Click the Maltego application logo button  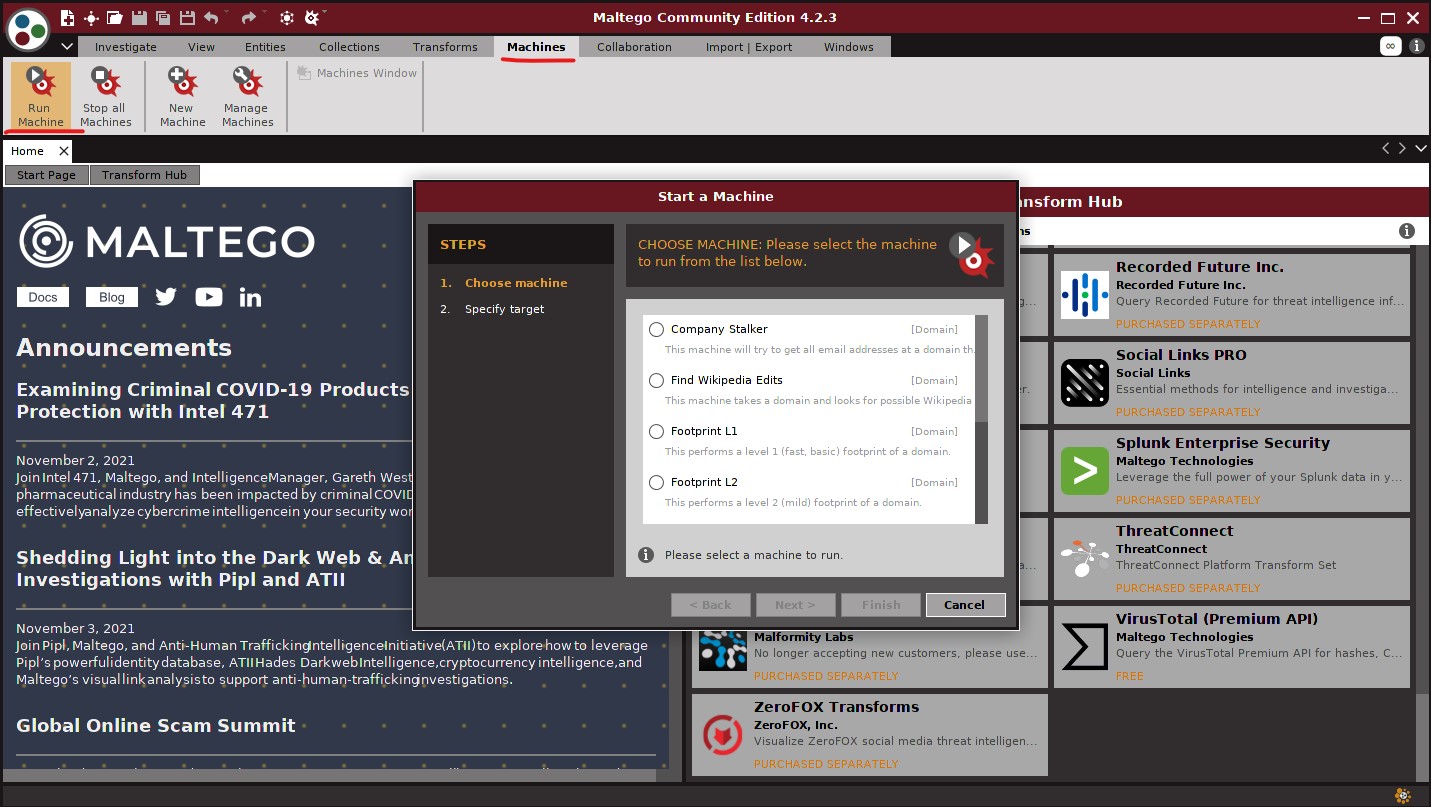point(27,28)
